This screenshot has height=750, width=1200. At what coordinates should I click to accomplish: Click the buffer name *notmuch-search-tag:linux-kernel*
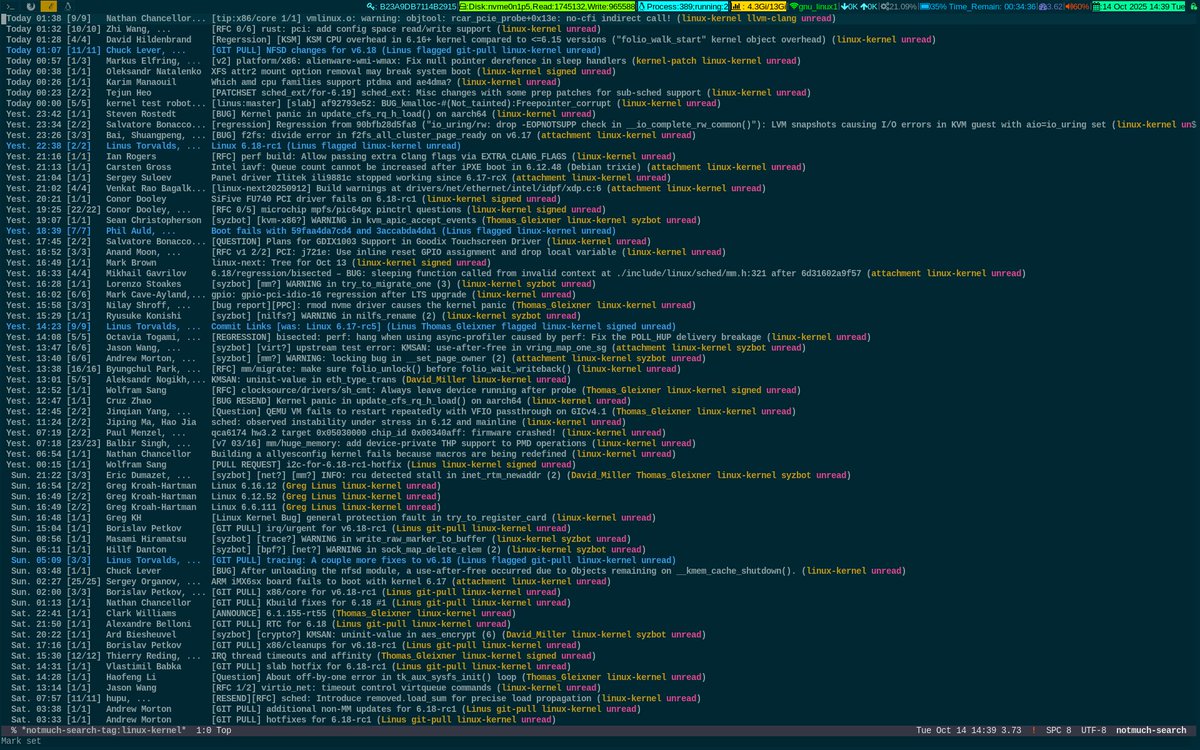102,730
